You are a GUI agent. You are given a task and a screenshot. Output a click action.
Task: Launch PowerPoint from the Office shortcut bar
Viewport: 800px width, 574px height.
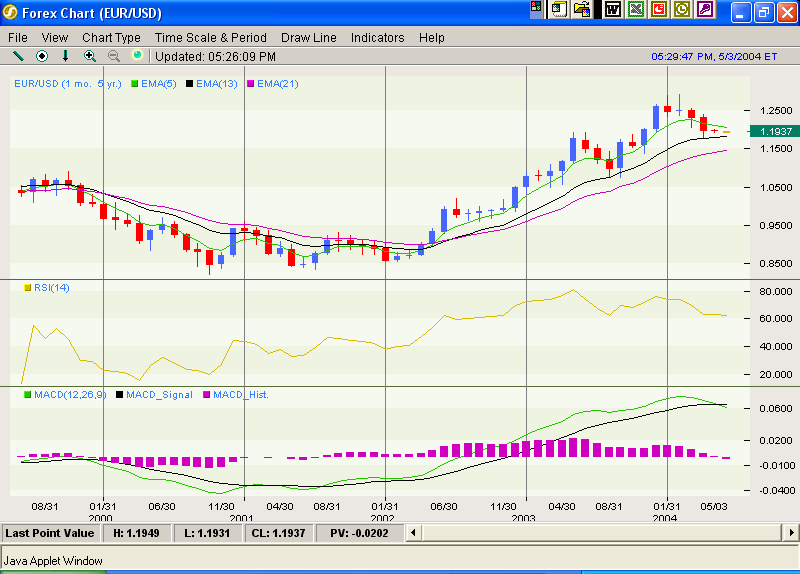click(x=659, y=10)
